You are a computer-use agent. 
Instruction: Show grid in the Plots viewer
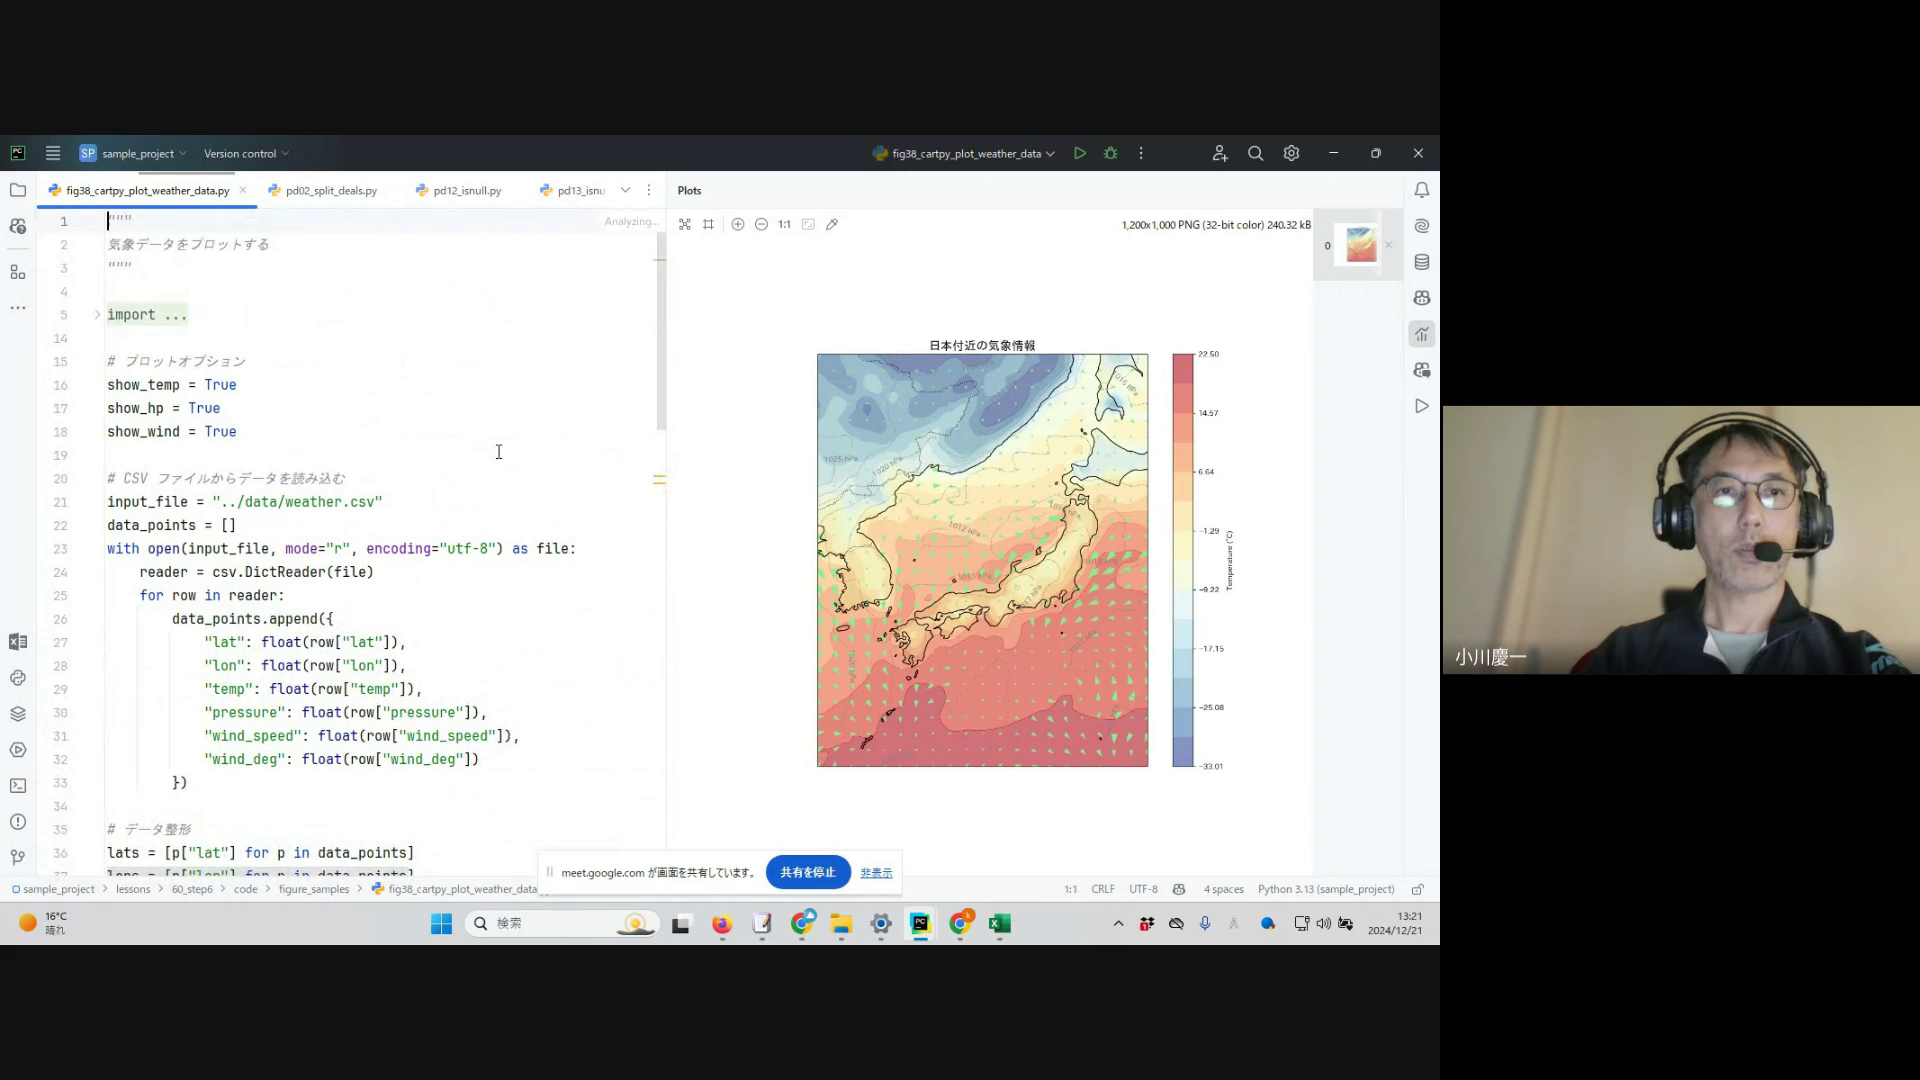708,224
